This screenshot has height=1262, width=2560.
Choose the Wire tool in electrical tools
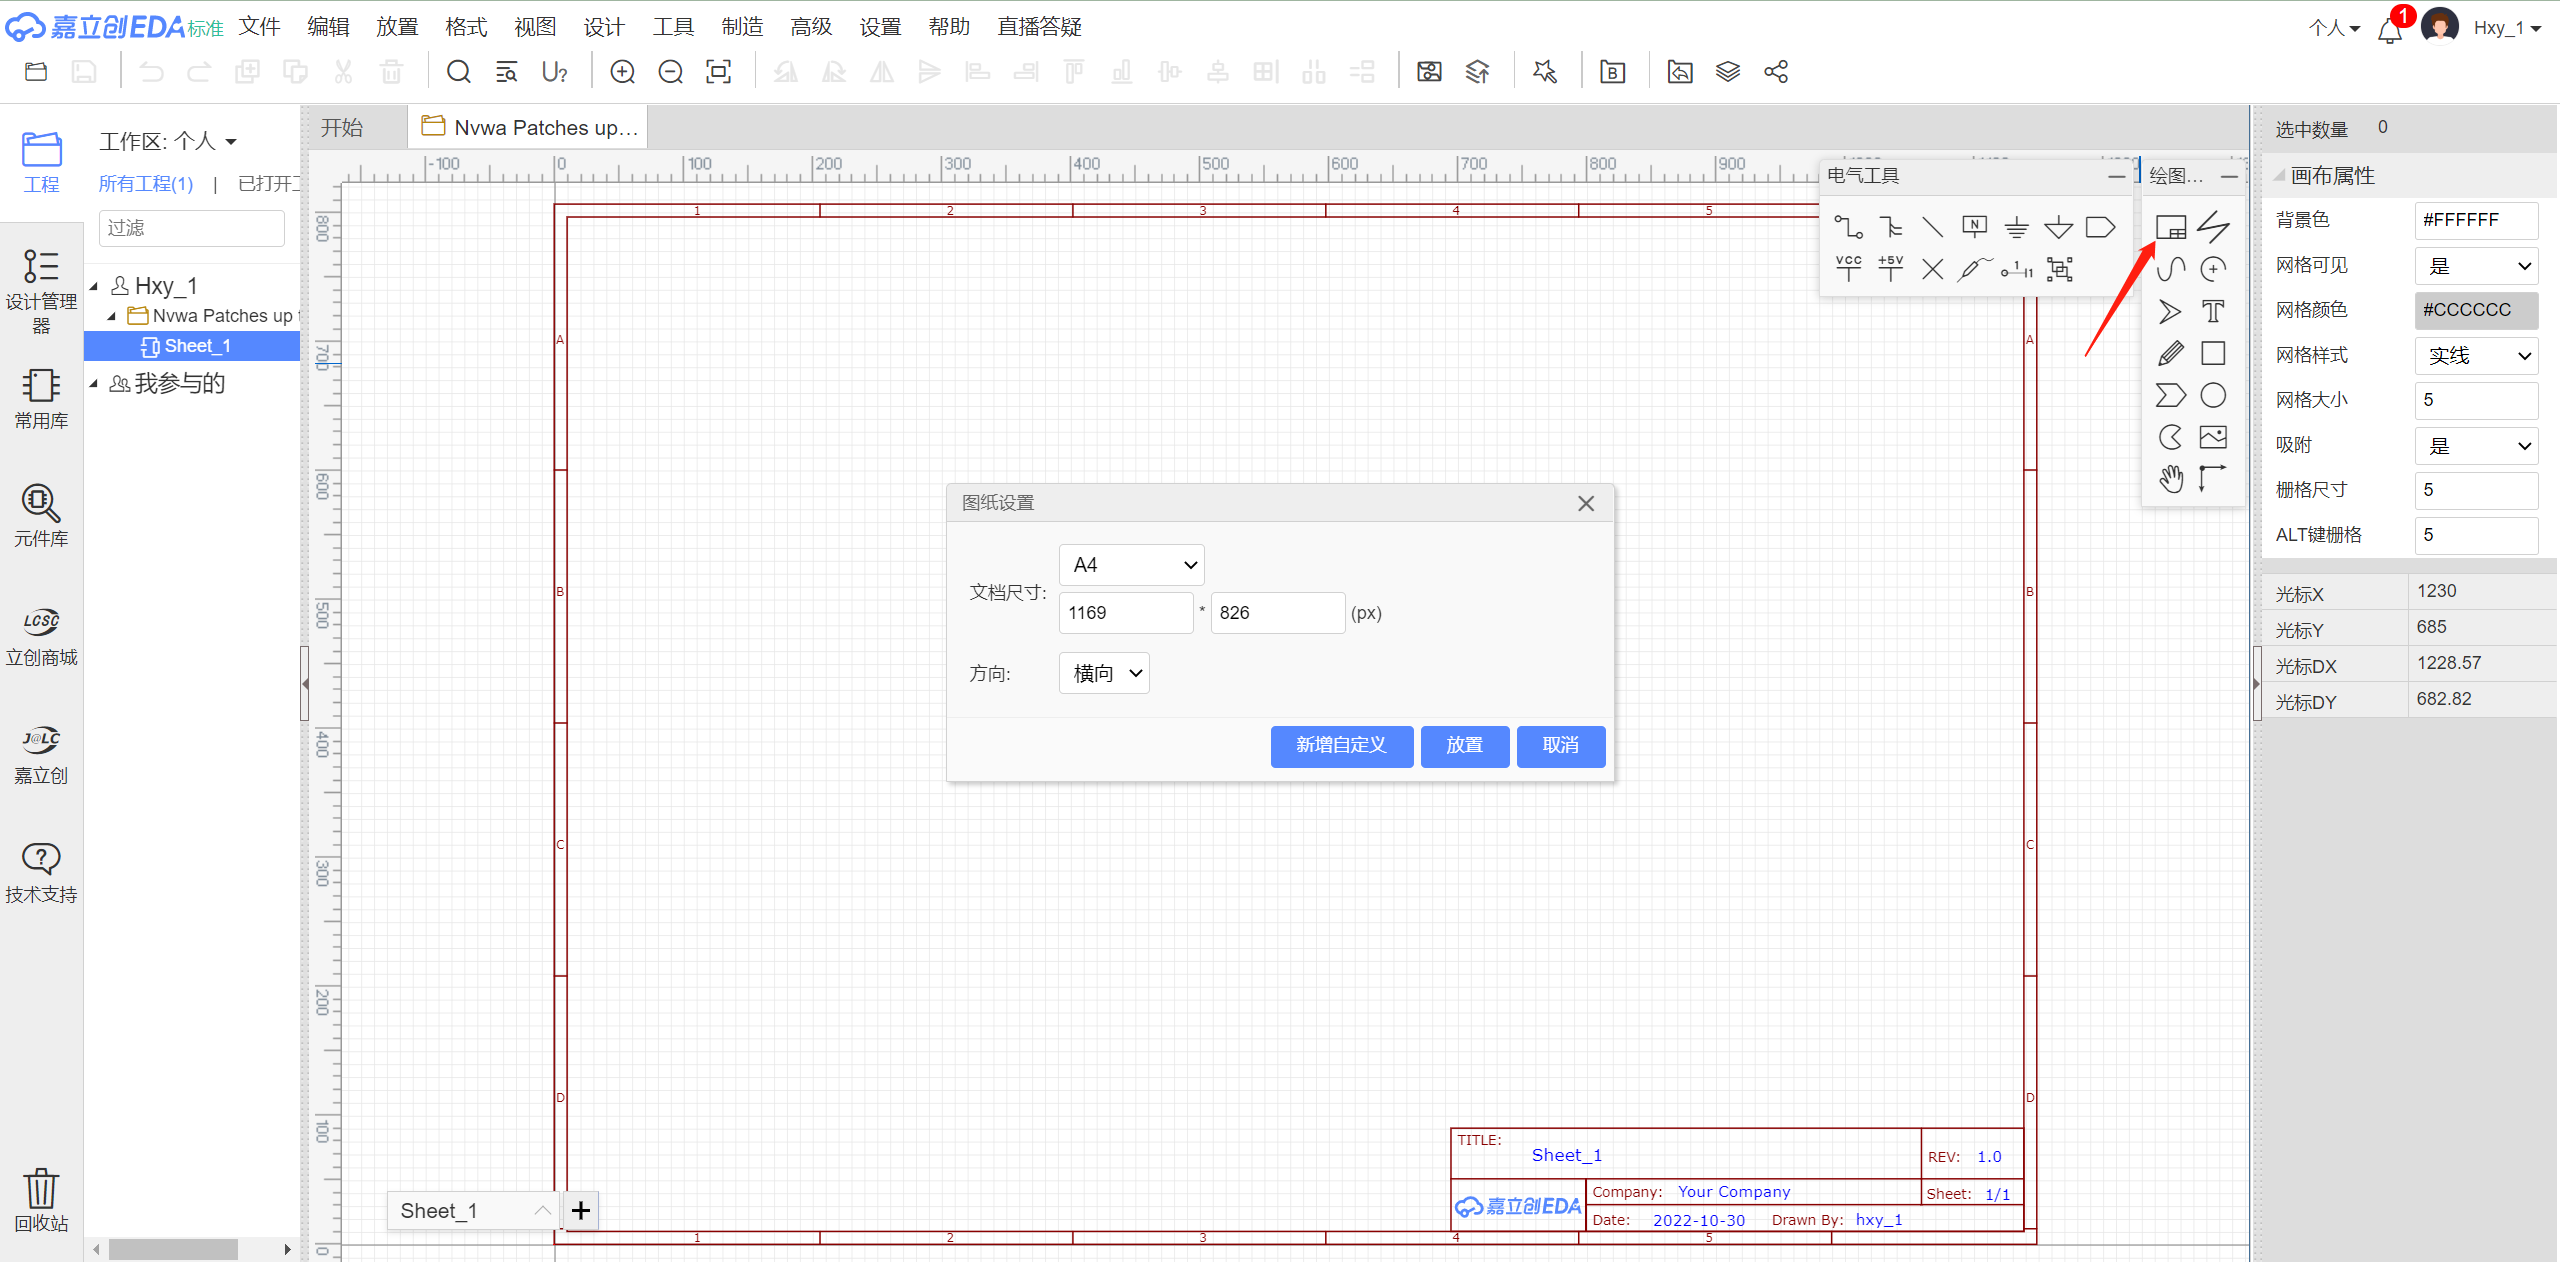pyautogui.click(x=1848, y=228)
